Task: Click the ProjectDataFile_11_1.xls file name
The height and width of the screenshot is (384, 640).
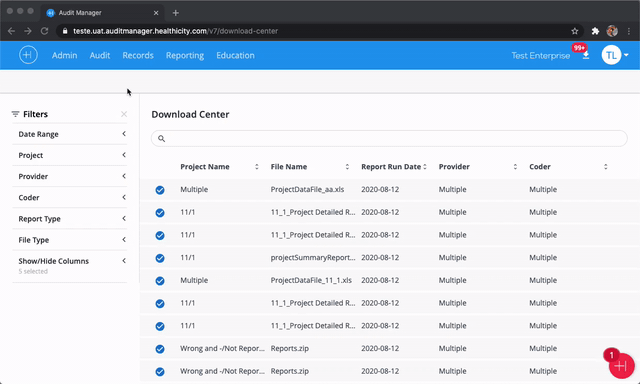Action: 311,280
